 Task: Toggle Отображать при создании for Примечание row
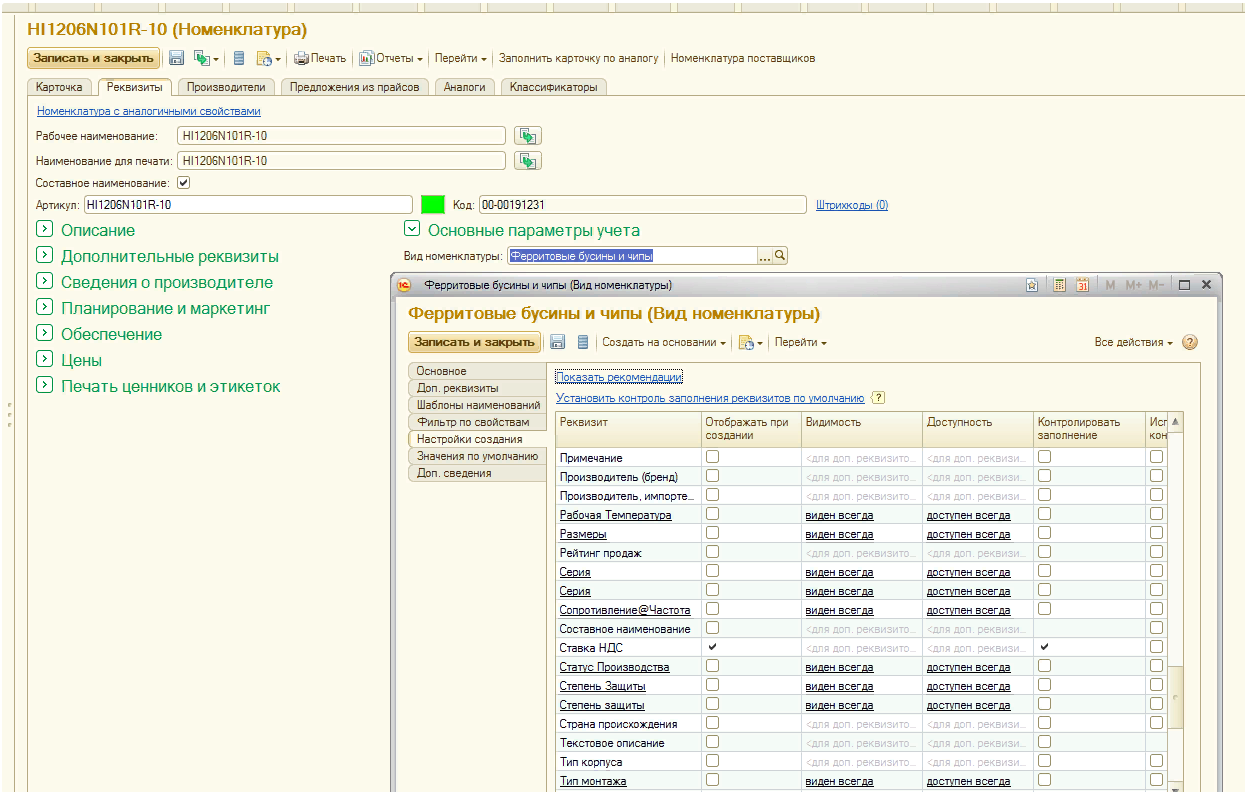click(x=712, y=457)
